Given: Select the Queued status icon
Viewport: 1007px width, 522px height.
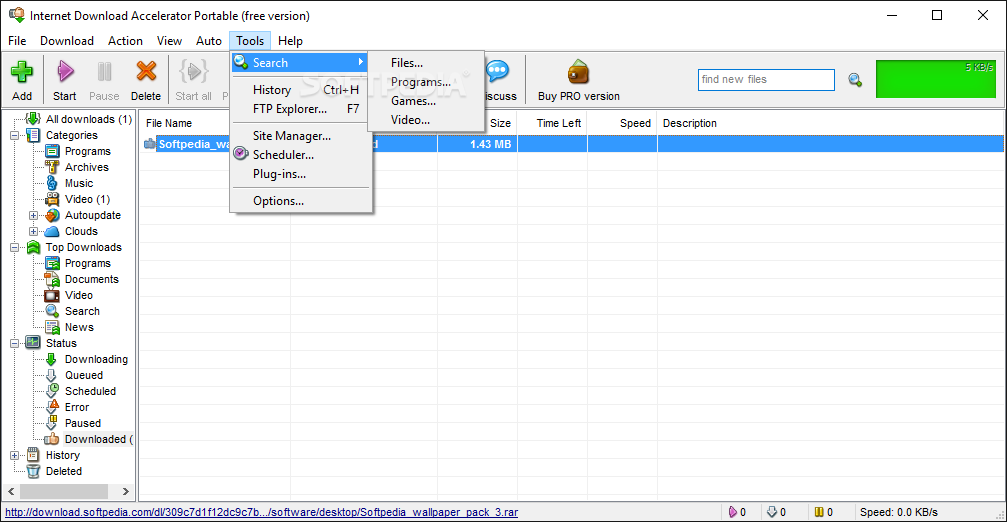Looking at the screenshot, I should [52, 375].
